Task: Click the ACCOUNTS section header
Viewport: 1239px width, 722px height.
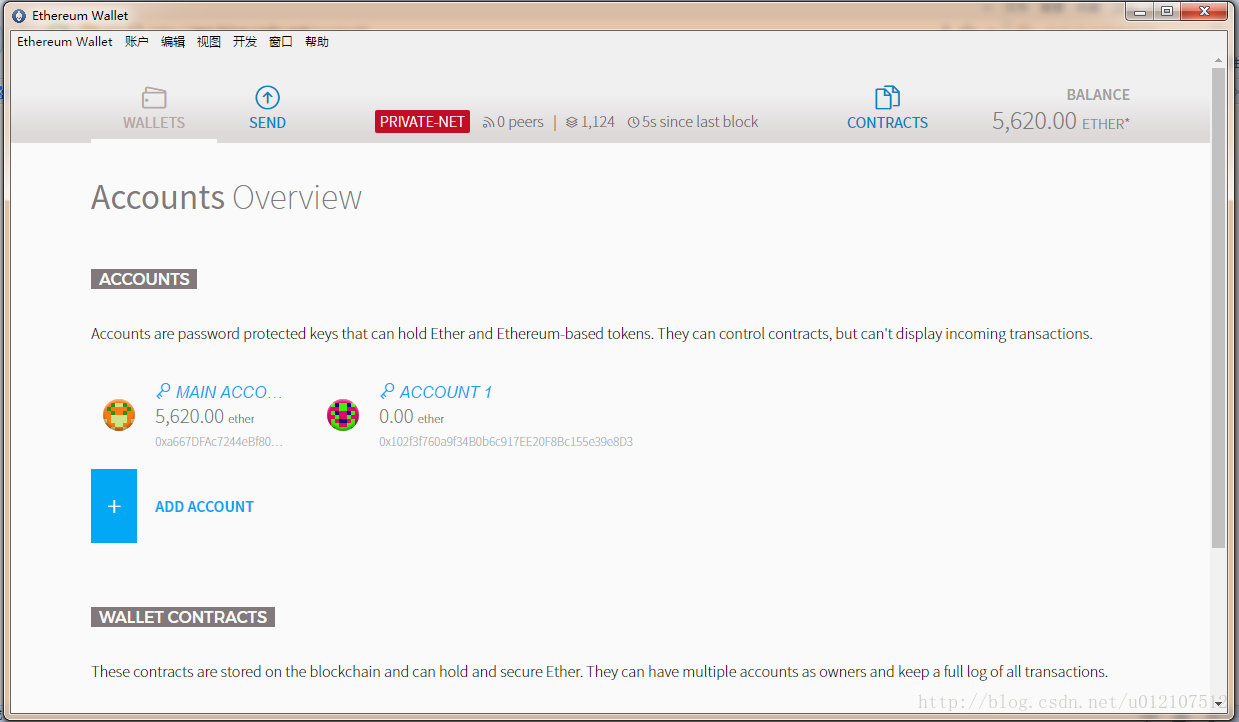Action: click(x=144, y=279)
